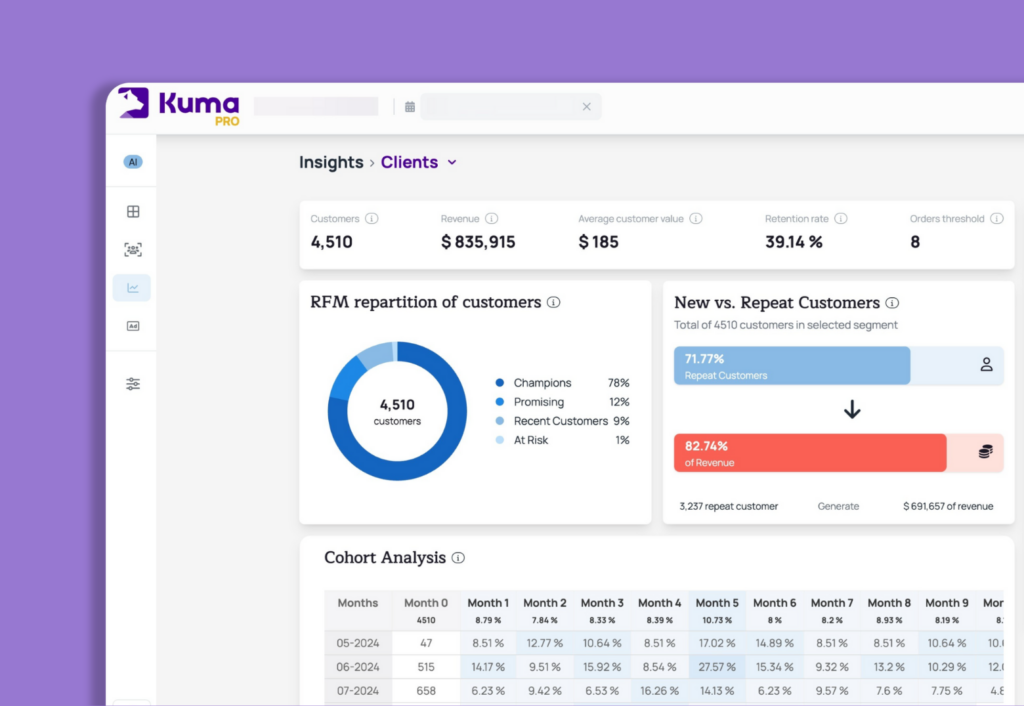Click the $691,657 of revenue text
This screenshot has height=706, width=1024.
tap(948, 506)
